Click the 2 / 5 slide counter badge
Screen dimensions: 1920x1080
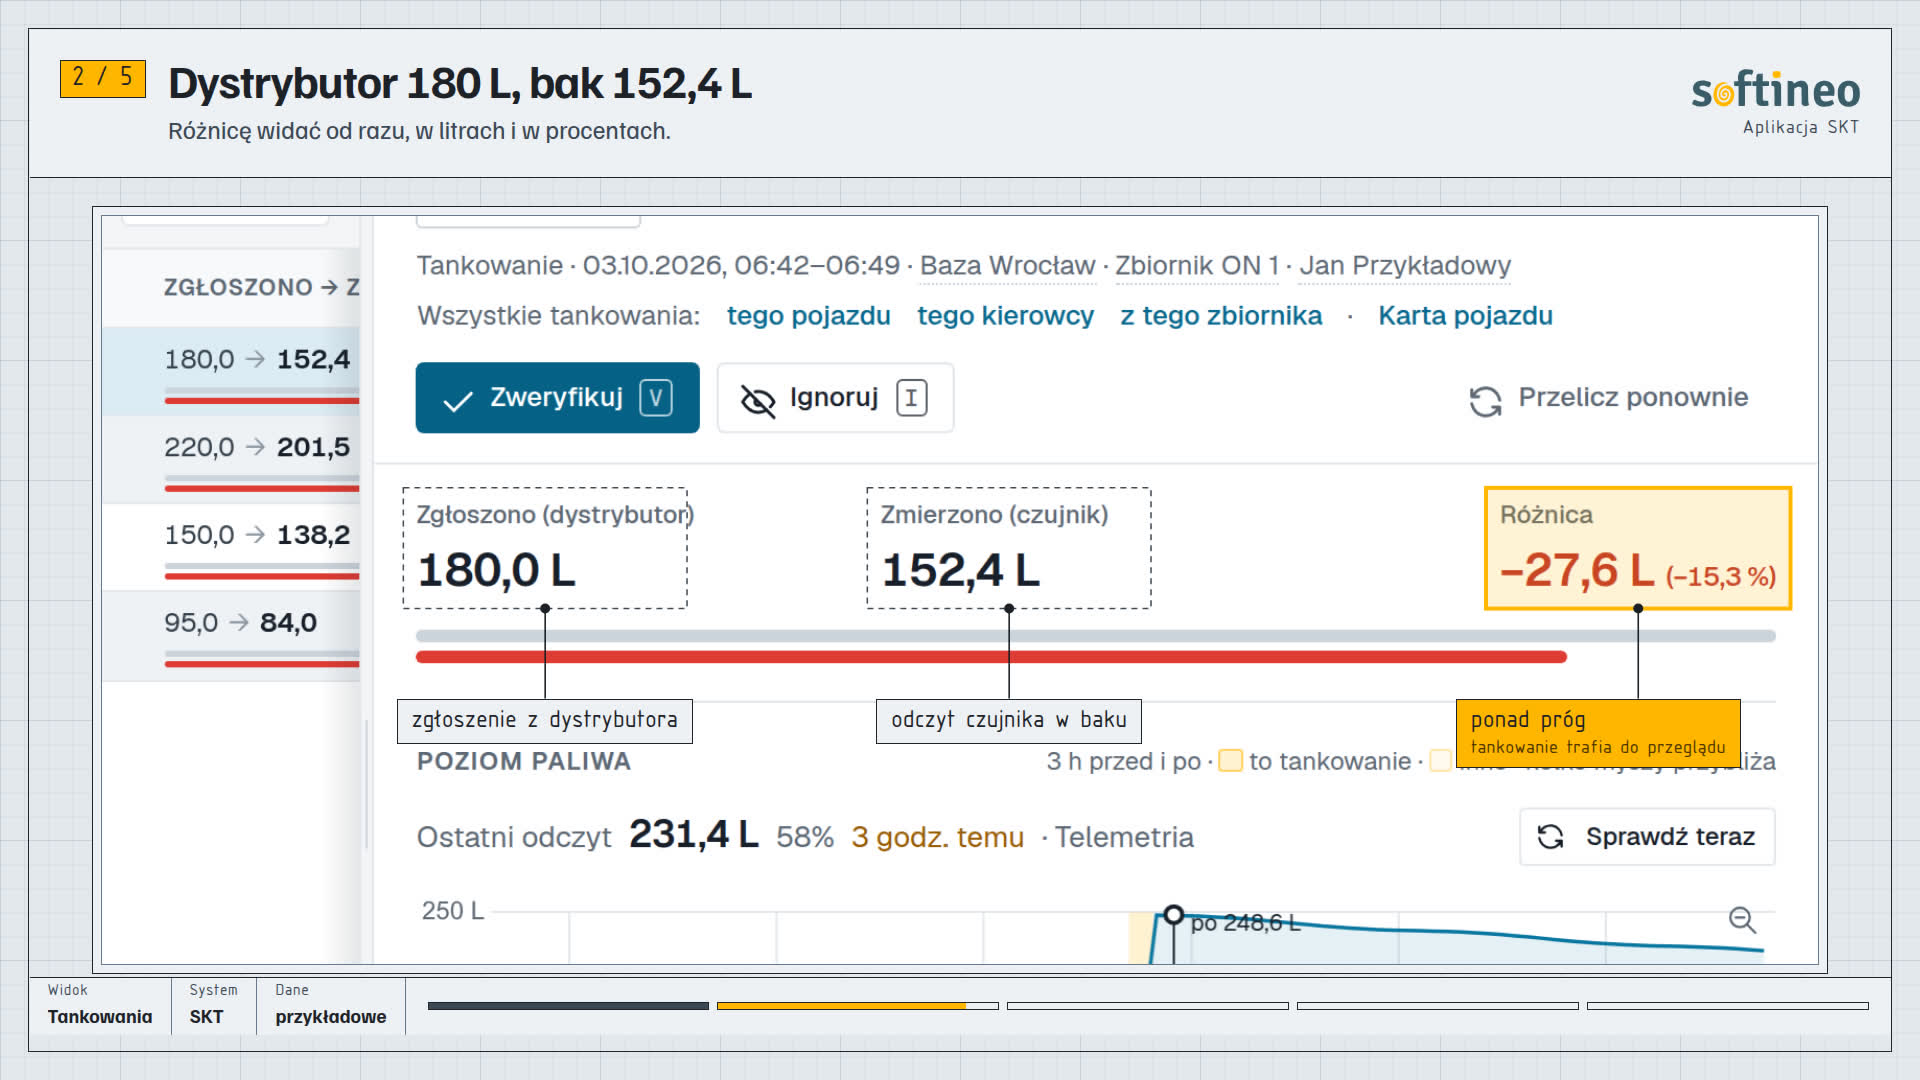(x=103, y=78)
